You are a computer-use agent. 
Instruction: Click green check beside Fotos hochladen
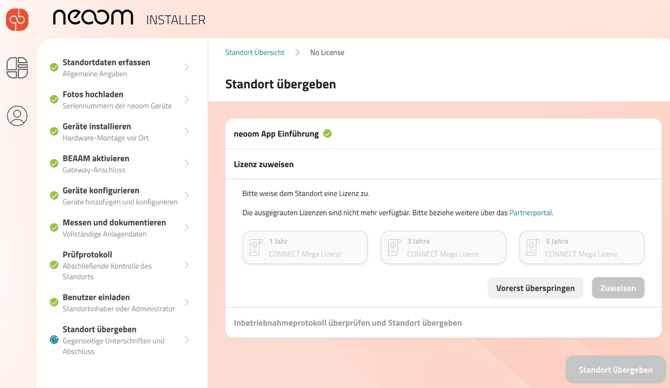[54, 100]
